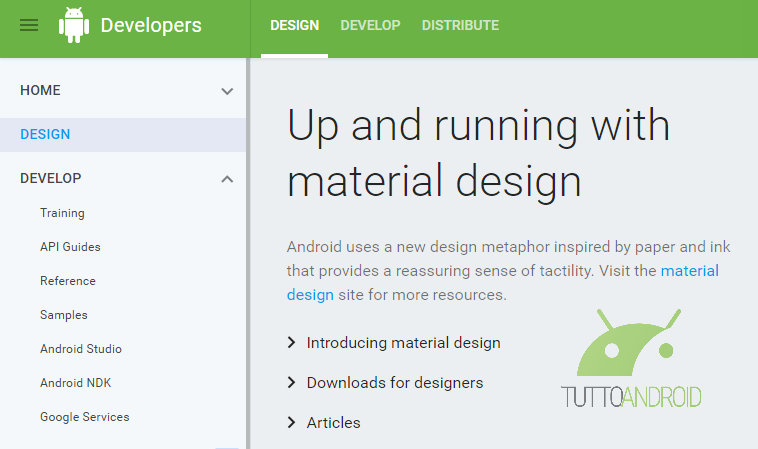Expand arrow beside Downloads for designers
The width and height of the screenshot is (758, 449).
tap(291, 383)
